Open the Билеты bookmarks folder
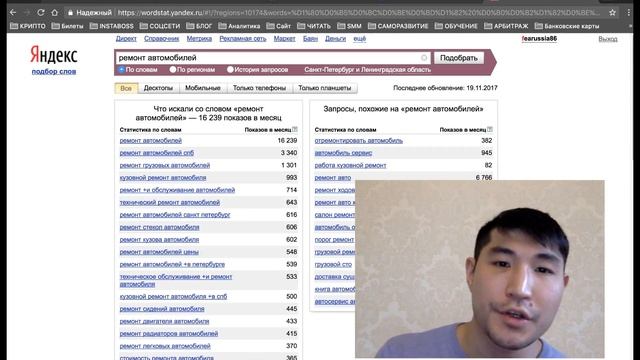The image size is (640, 360). click(x=68, y=26)
